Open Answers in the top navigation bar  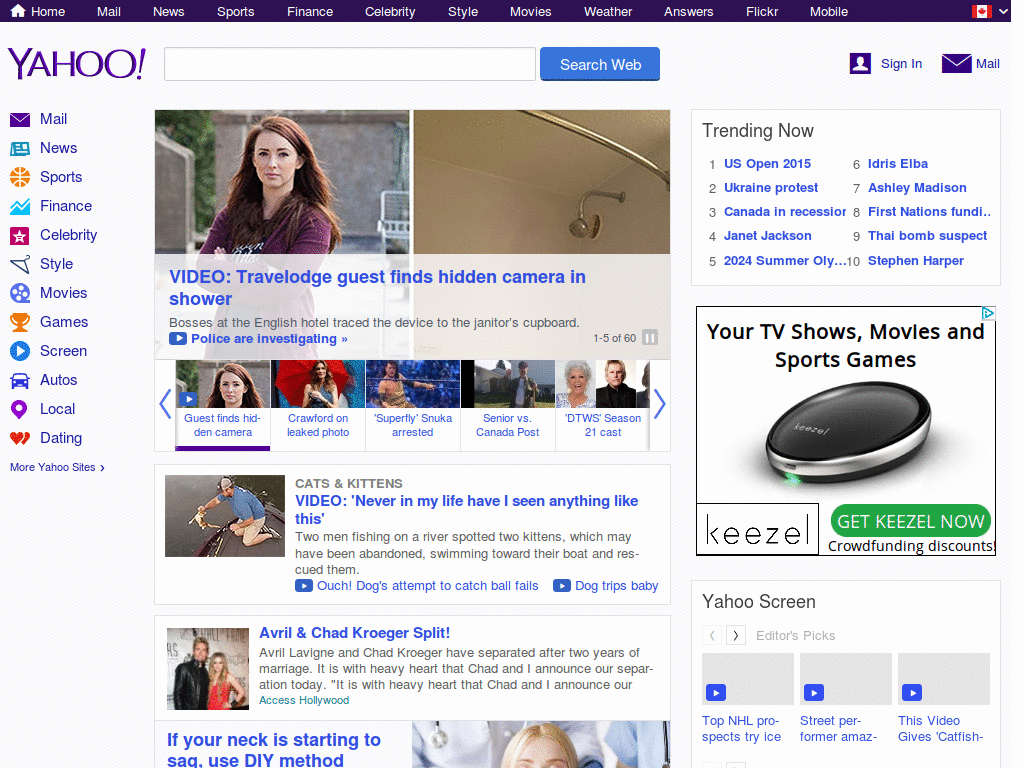tap(689, 12)
